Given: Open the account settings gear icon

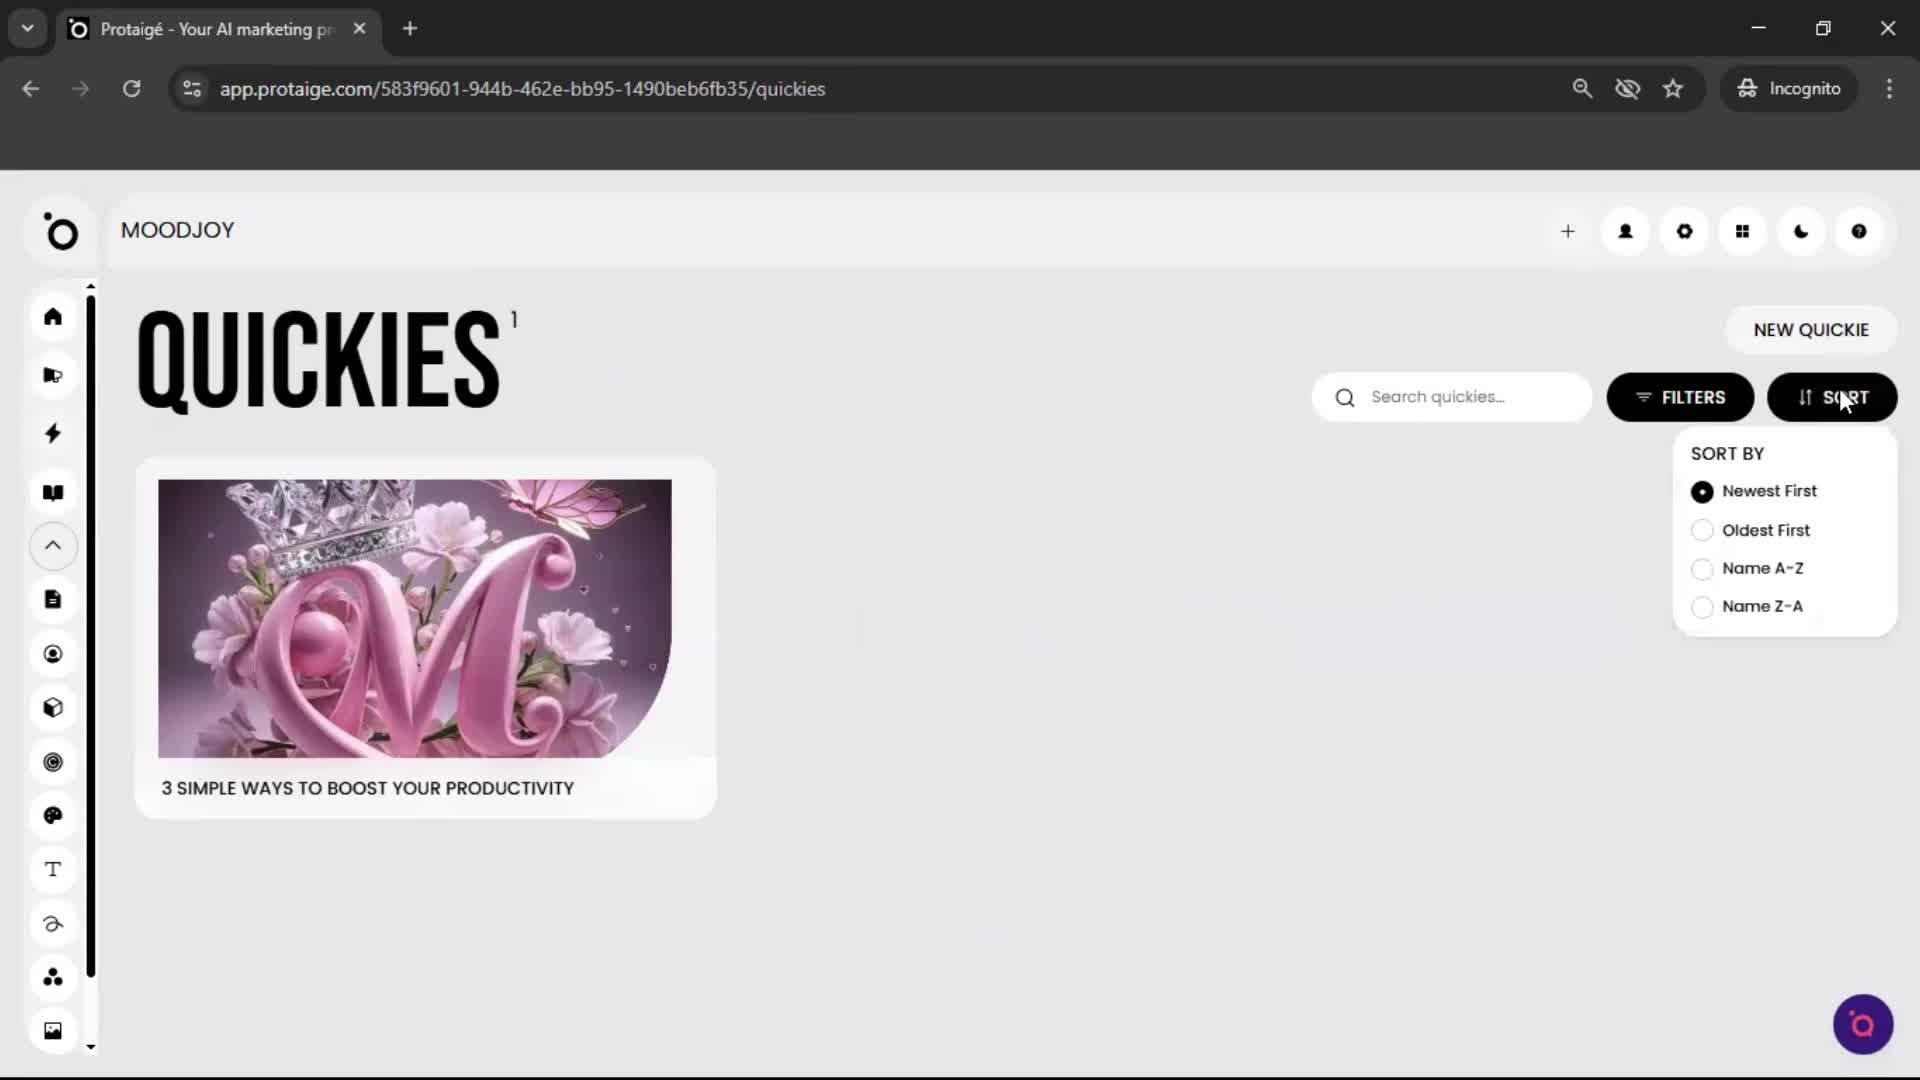Looking at the screenshot, I should [x=1684, y=231].
